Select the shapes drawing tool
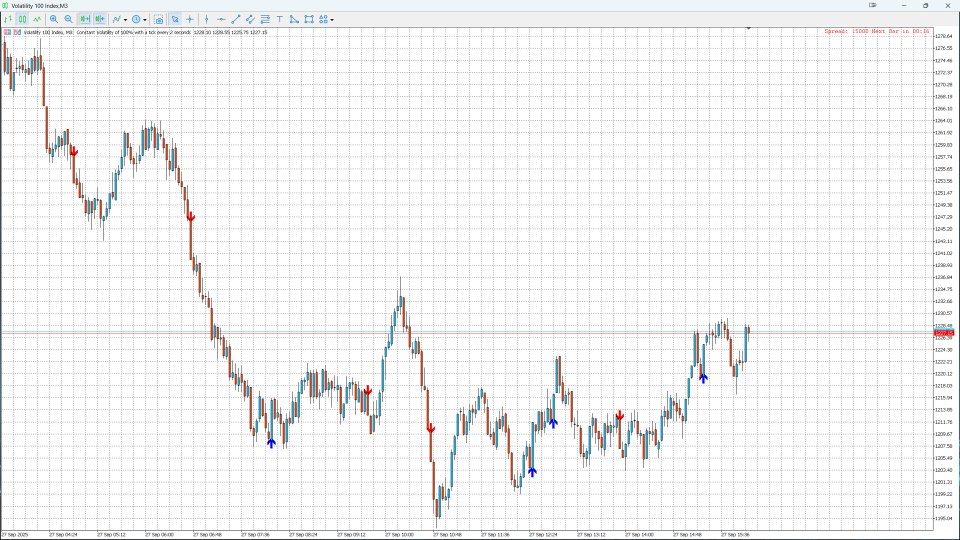This screenshot has height=540, width=960. coord(294,20)
